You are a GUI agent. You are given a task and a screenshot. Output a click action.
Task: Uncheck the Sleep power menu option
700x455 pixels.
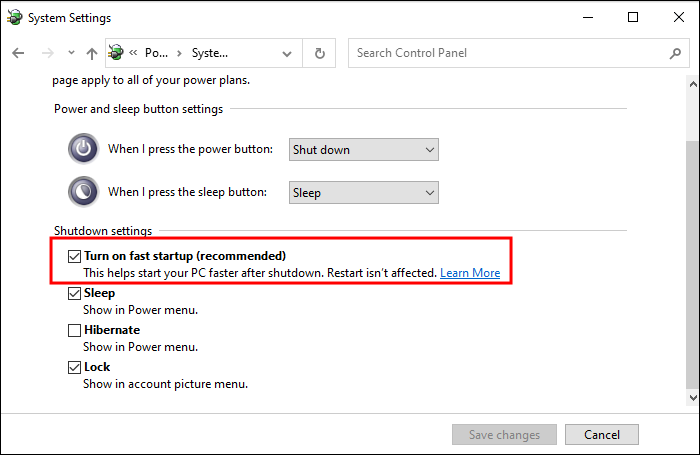pyautogui.click(x=74, y=293)
